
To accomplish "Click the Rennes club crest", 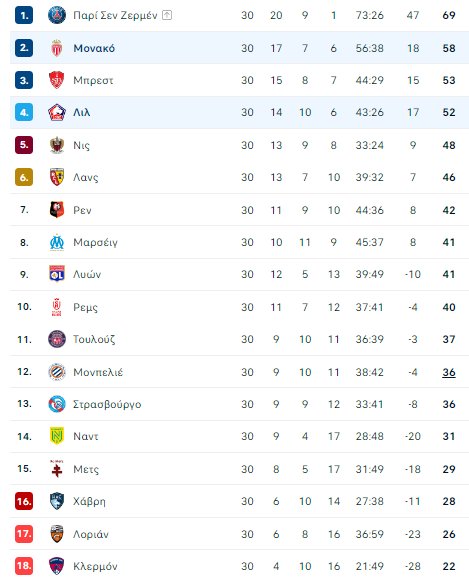I will (x=57, y=210).
